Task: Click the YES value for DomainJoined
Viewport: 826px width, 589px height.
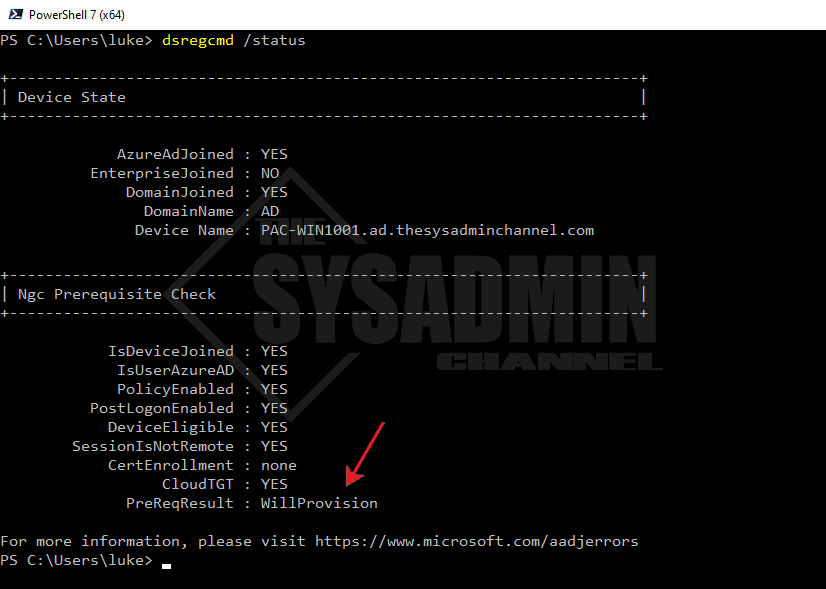Action: pyautogui.click(x=274, y=192)
